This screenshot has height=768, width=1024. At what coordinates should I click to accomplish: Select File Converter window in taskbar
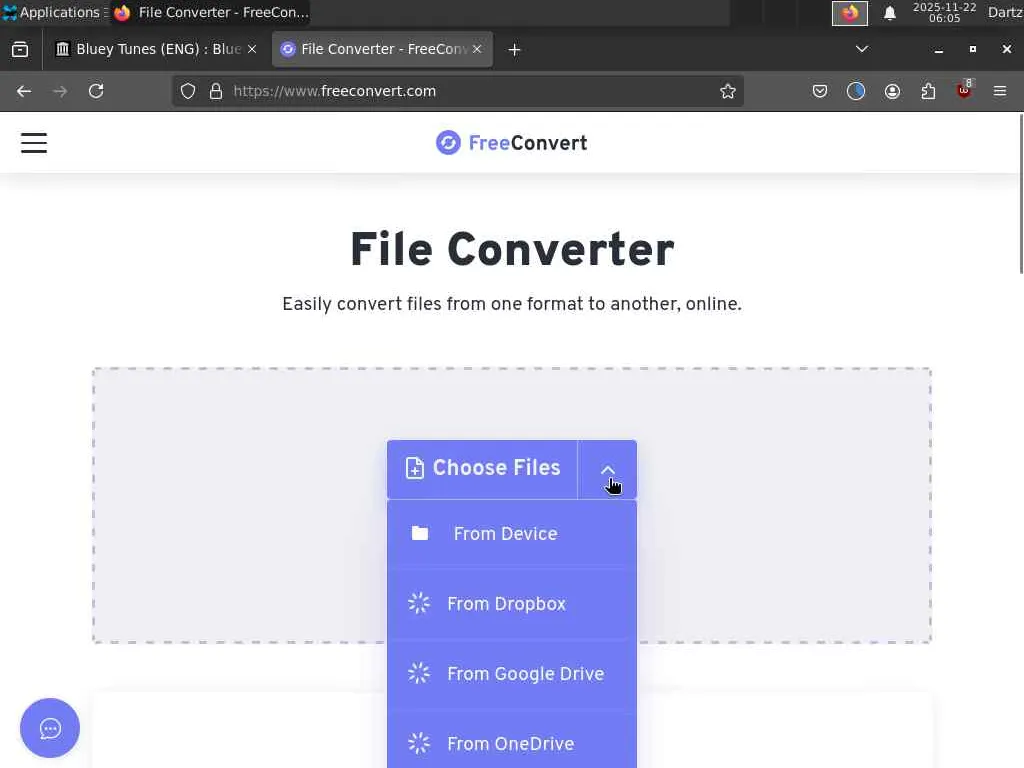pos(210,12)
